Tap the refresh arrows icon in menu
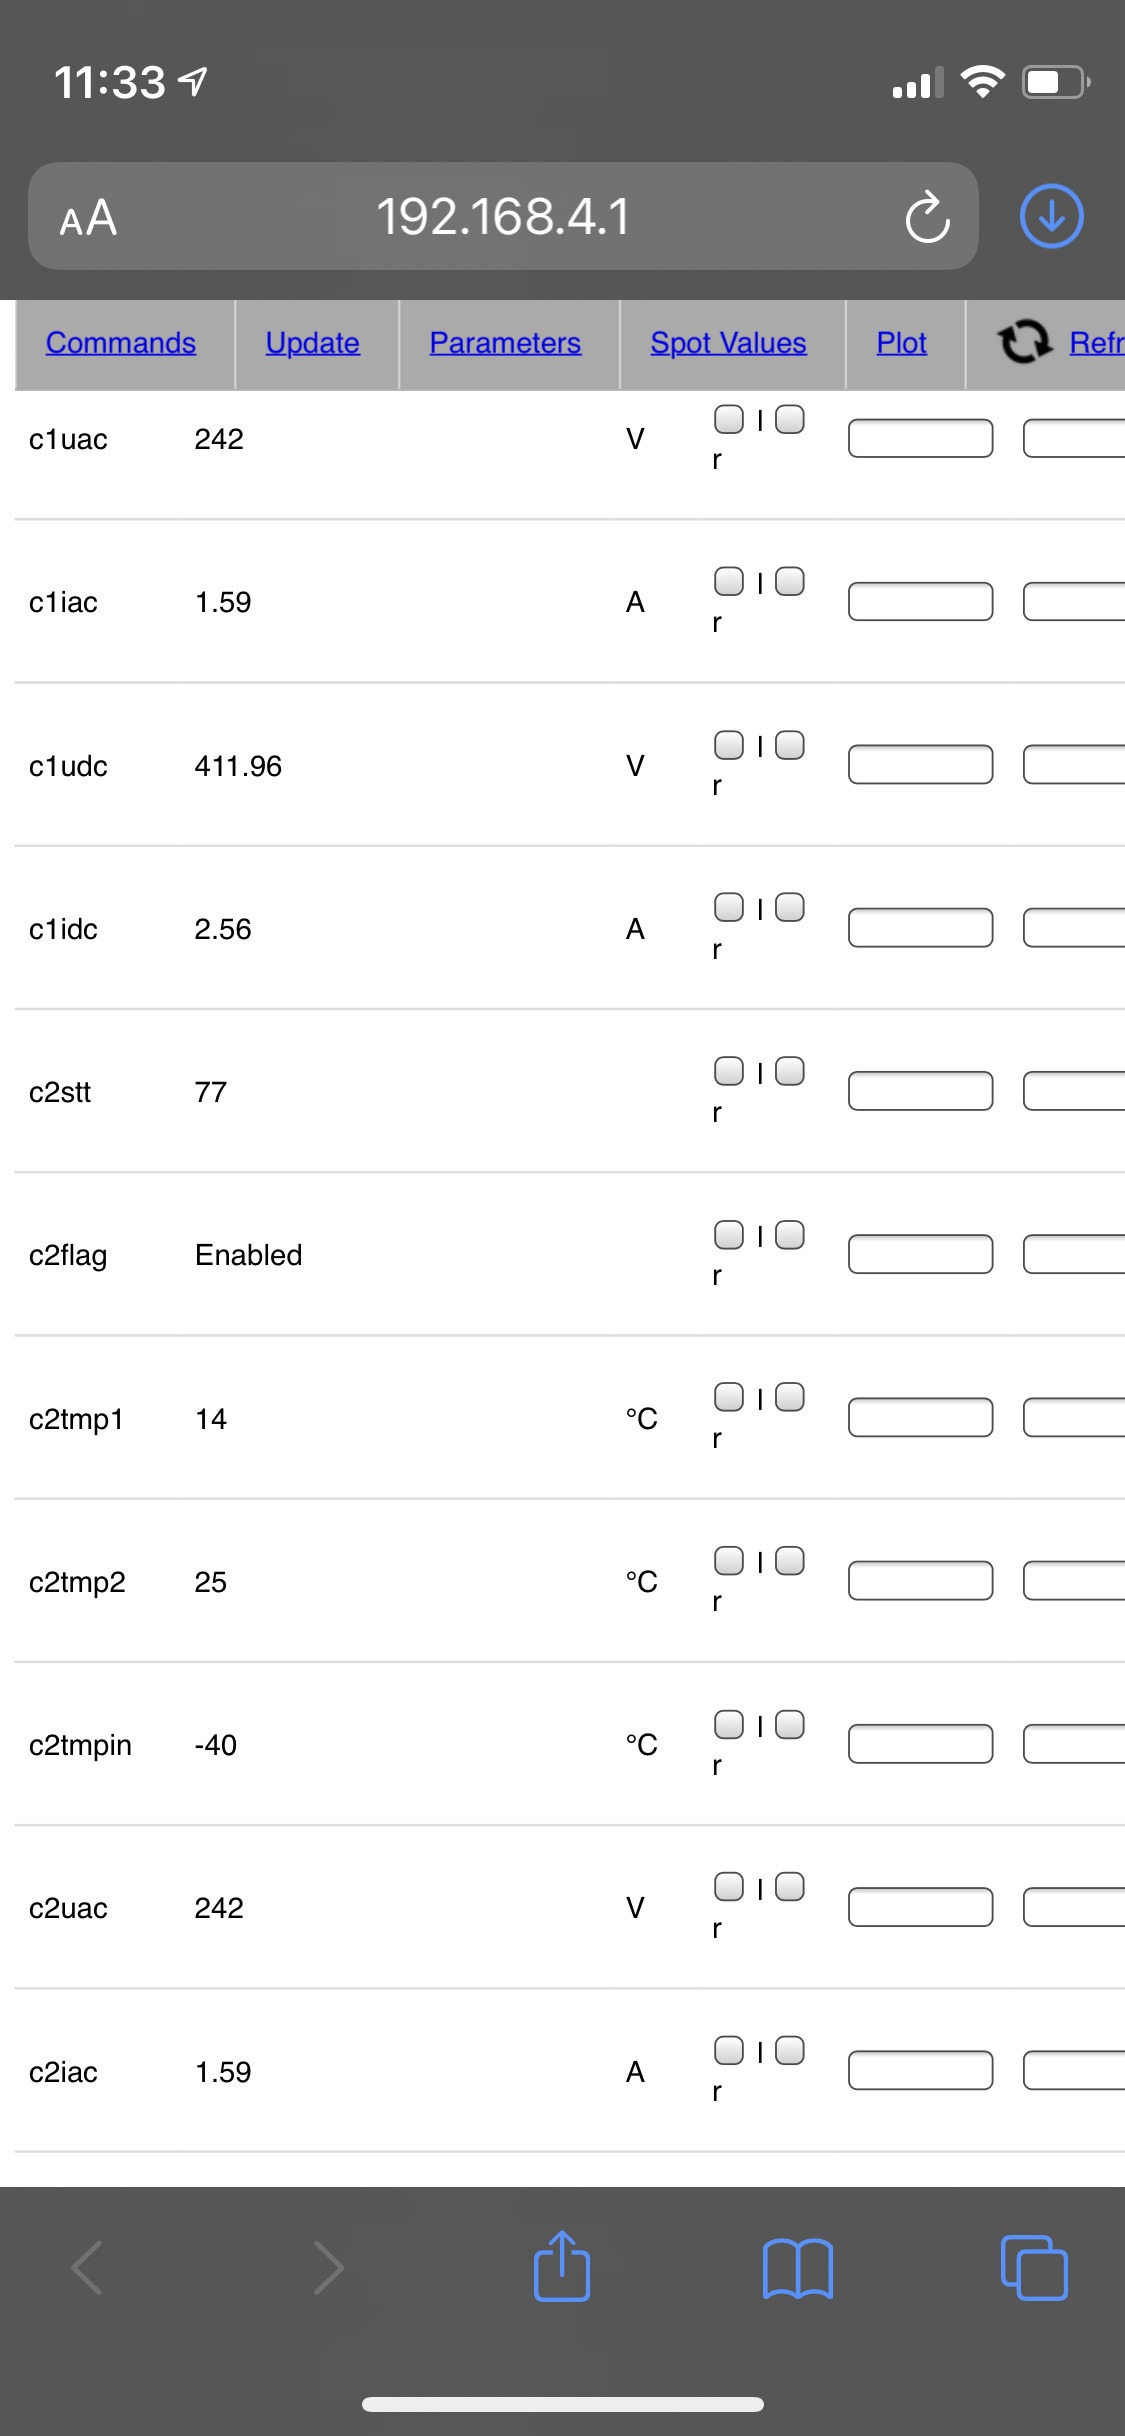This screenshot has width=1125, height=2436. (x=1025, y=342)
